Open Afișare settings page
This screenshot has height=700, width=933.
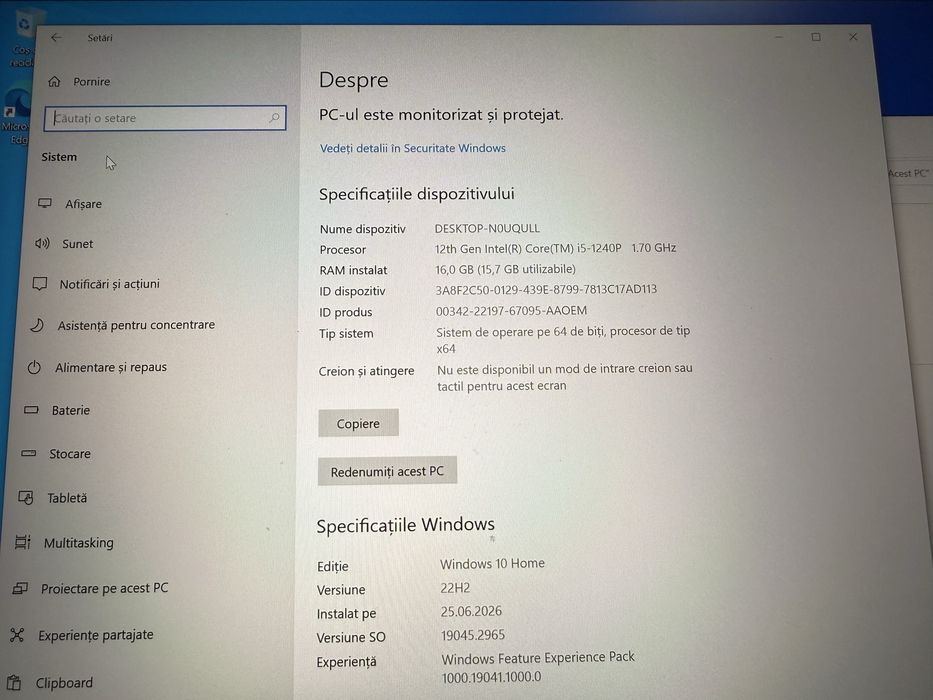[83, 204]
